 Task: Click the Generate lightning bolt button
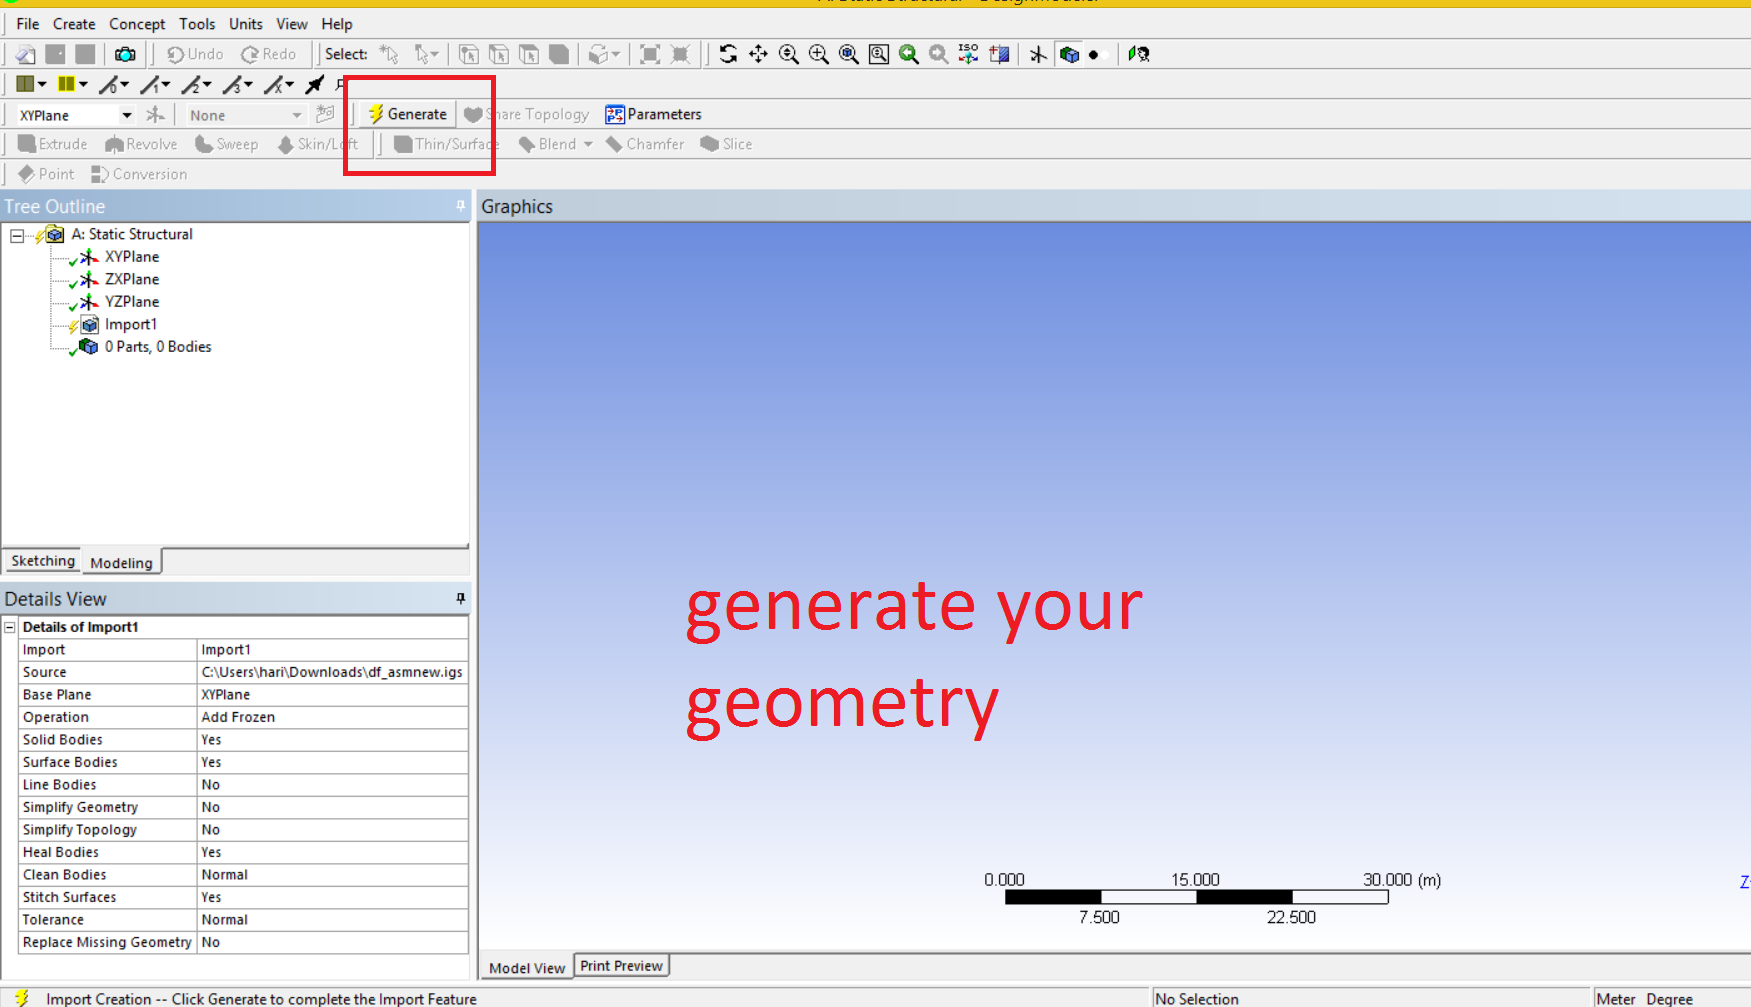coord(407,114)
